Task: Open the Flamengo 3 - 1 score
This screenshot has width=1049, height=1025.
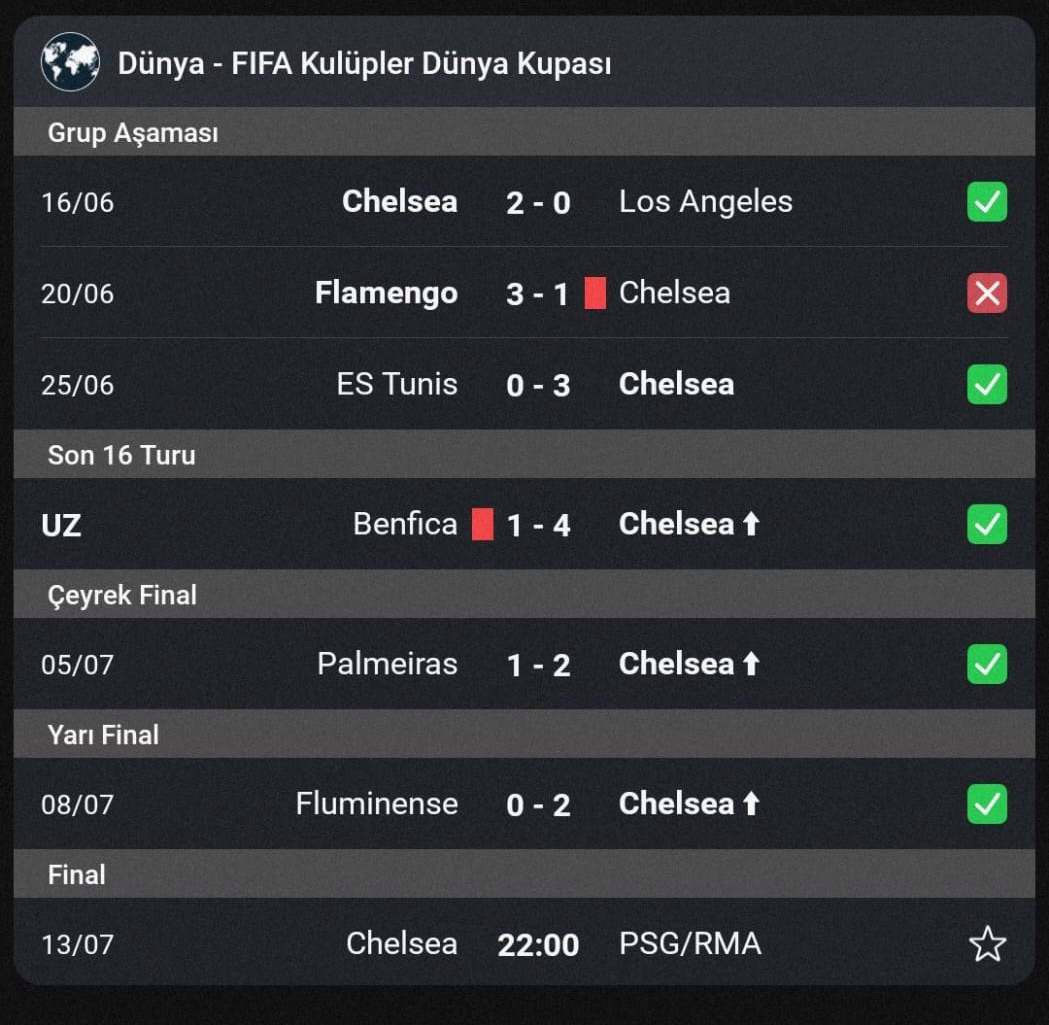Action: click(537, 294)
